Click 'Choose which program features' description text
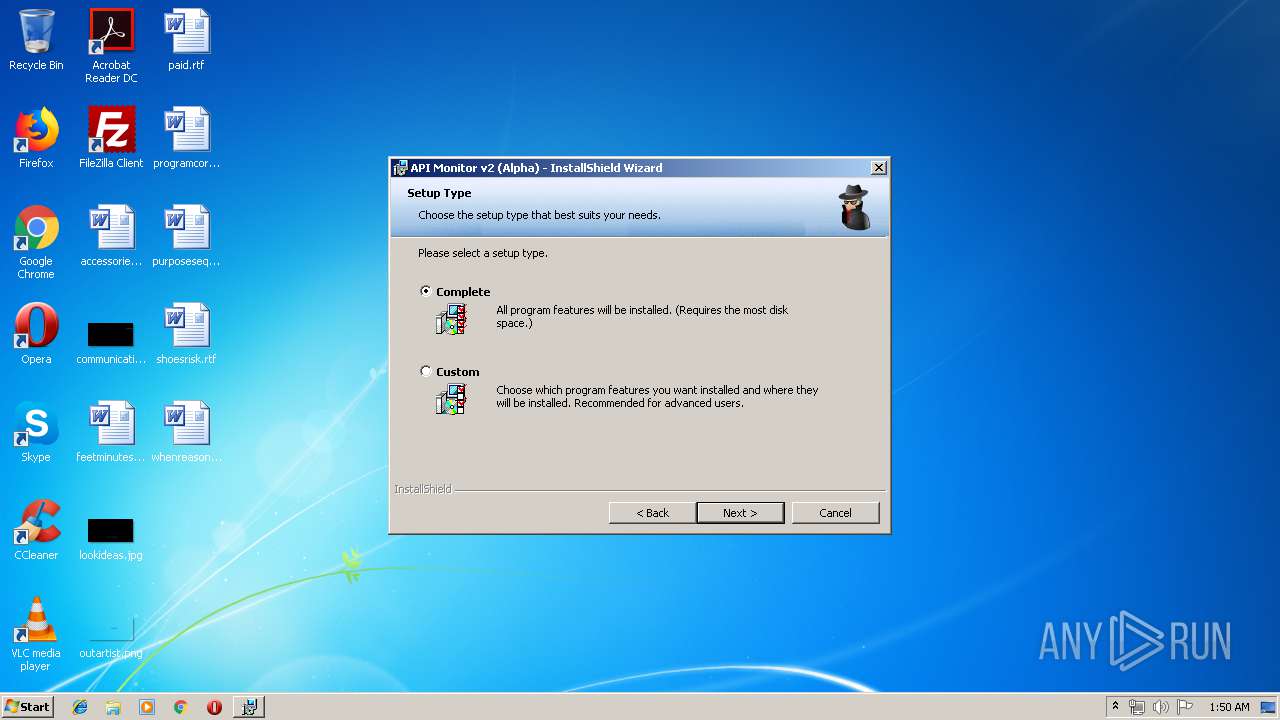The height and width of the screenshot is (720, 1280). coord(657,396)
